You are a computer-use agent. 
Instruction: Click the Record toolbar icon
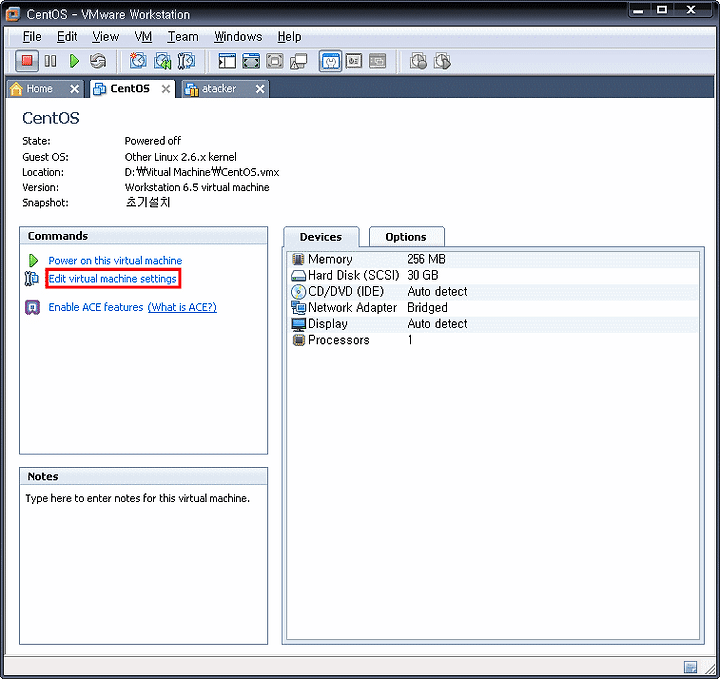coord(418,61)
